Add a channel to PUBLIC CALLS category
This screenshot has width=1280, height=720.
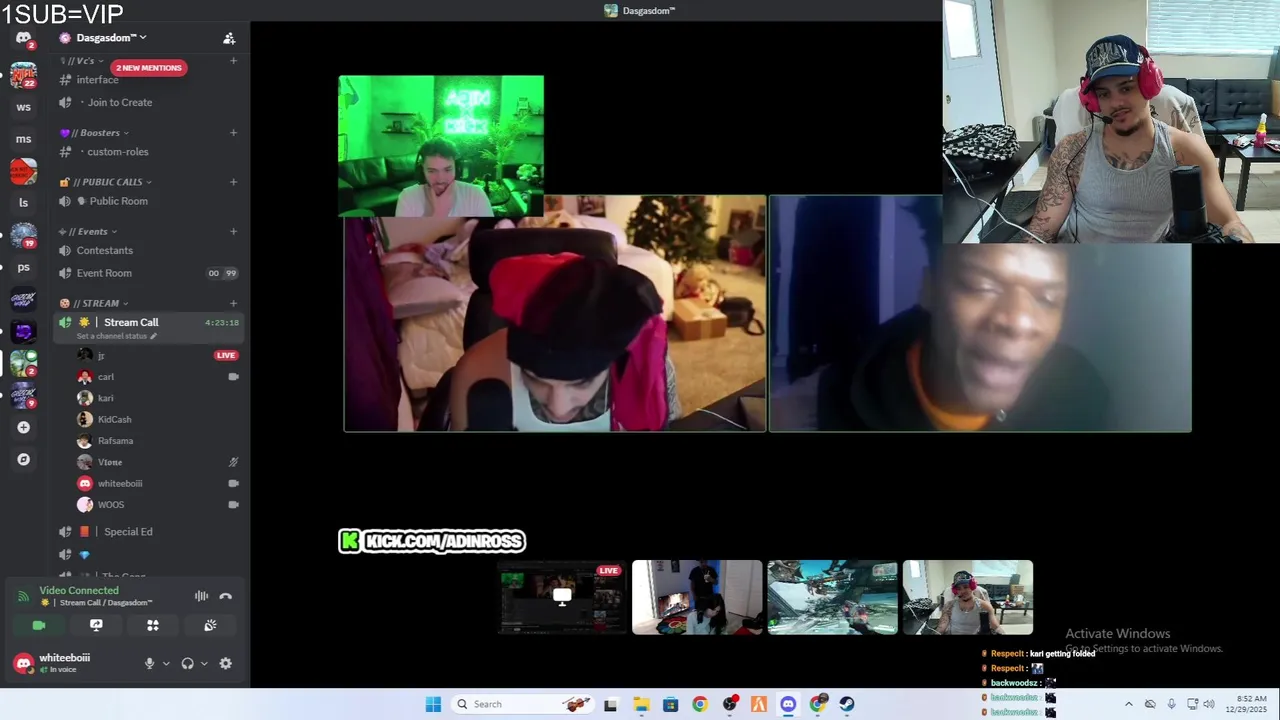point(233,182)
